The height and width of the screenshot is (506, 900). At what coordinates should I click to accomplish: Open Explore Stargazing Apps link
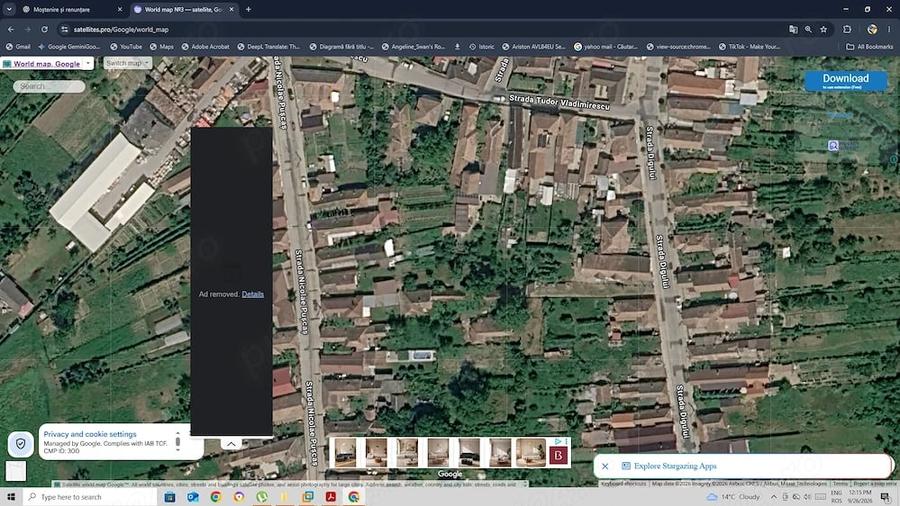point(675,466)
